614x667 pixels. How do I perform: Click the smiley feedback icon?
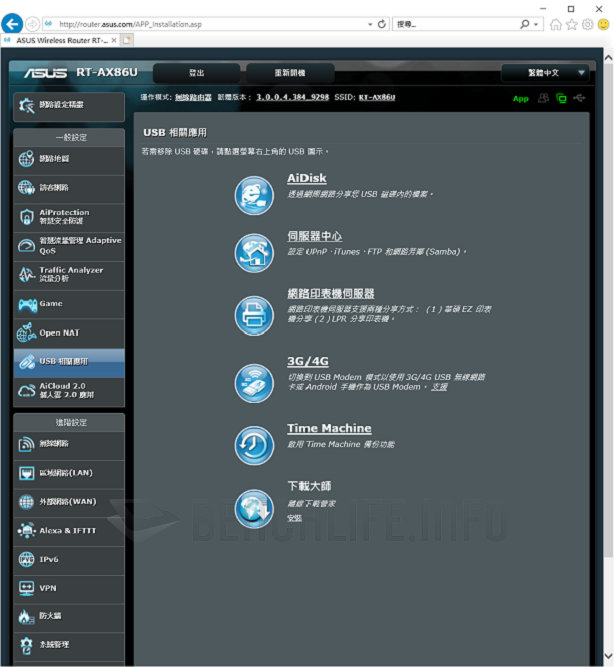click(x=603, y=24)
